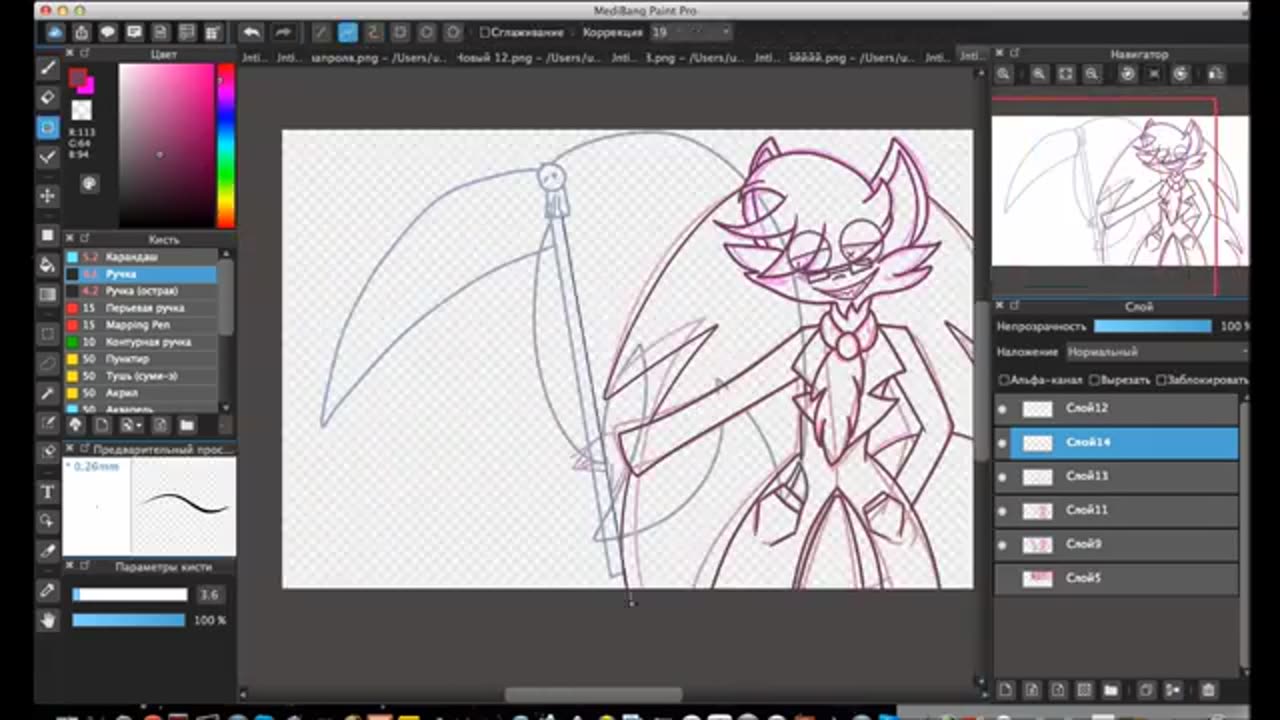Hide layer Слой12 visibility dot
1280x720 pixels.
tap(1003, 409)
